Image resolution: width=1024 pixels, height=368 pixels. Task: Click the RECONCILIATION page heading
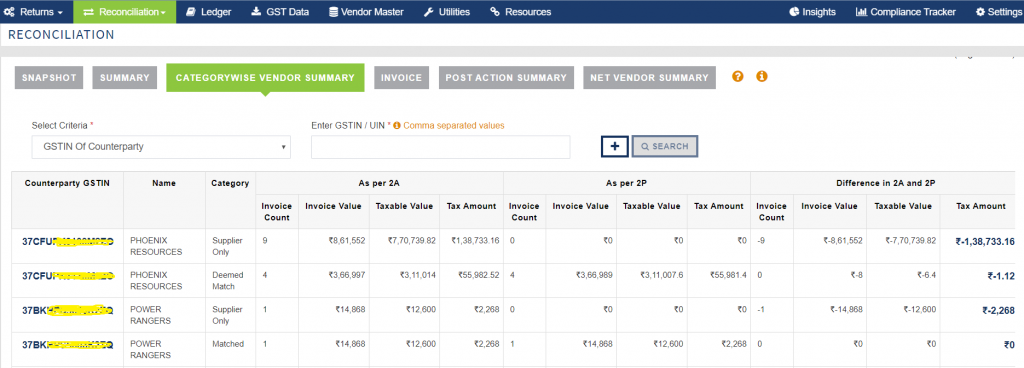coord(61,35)
